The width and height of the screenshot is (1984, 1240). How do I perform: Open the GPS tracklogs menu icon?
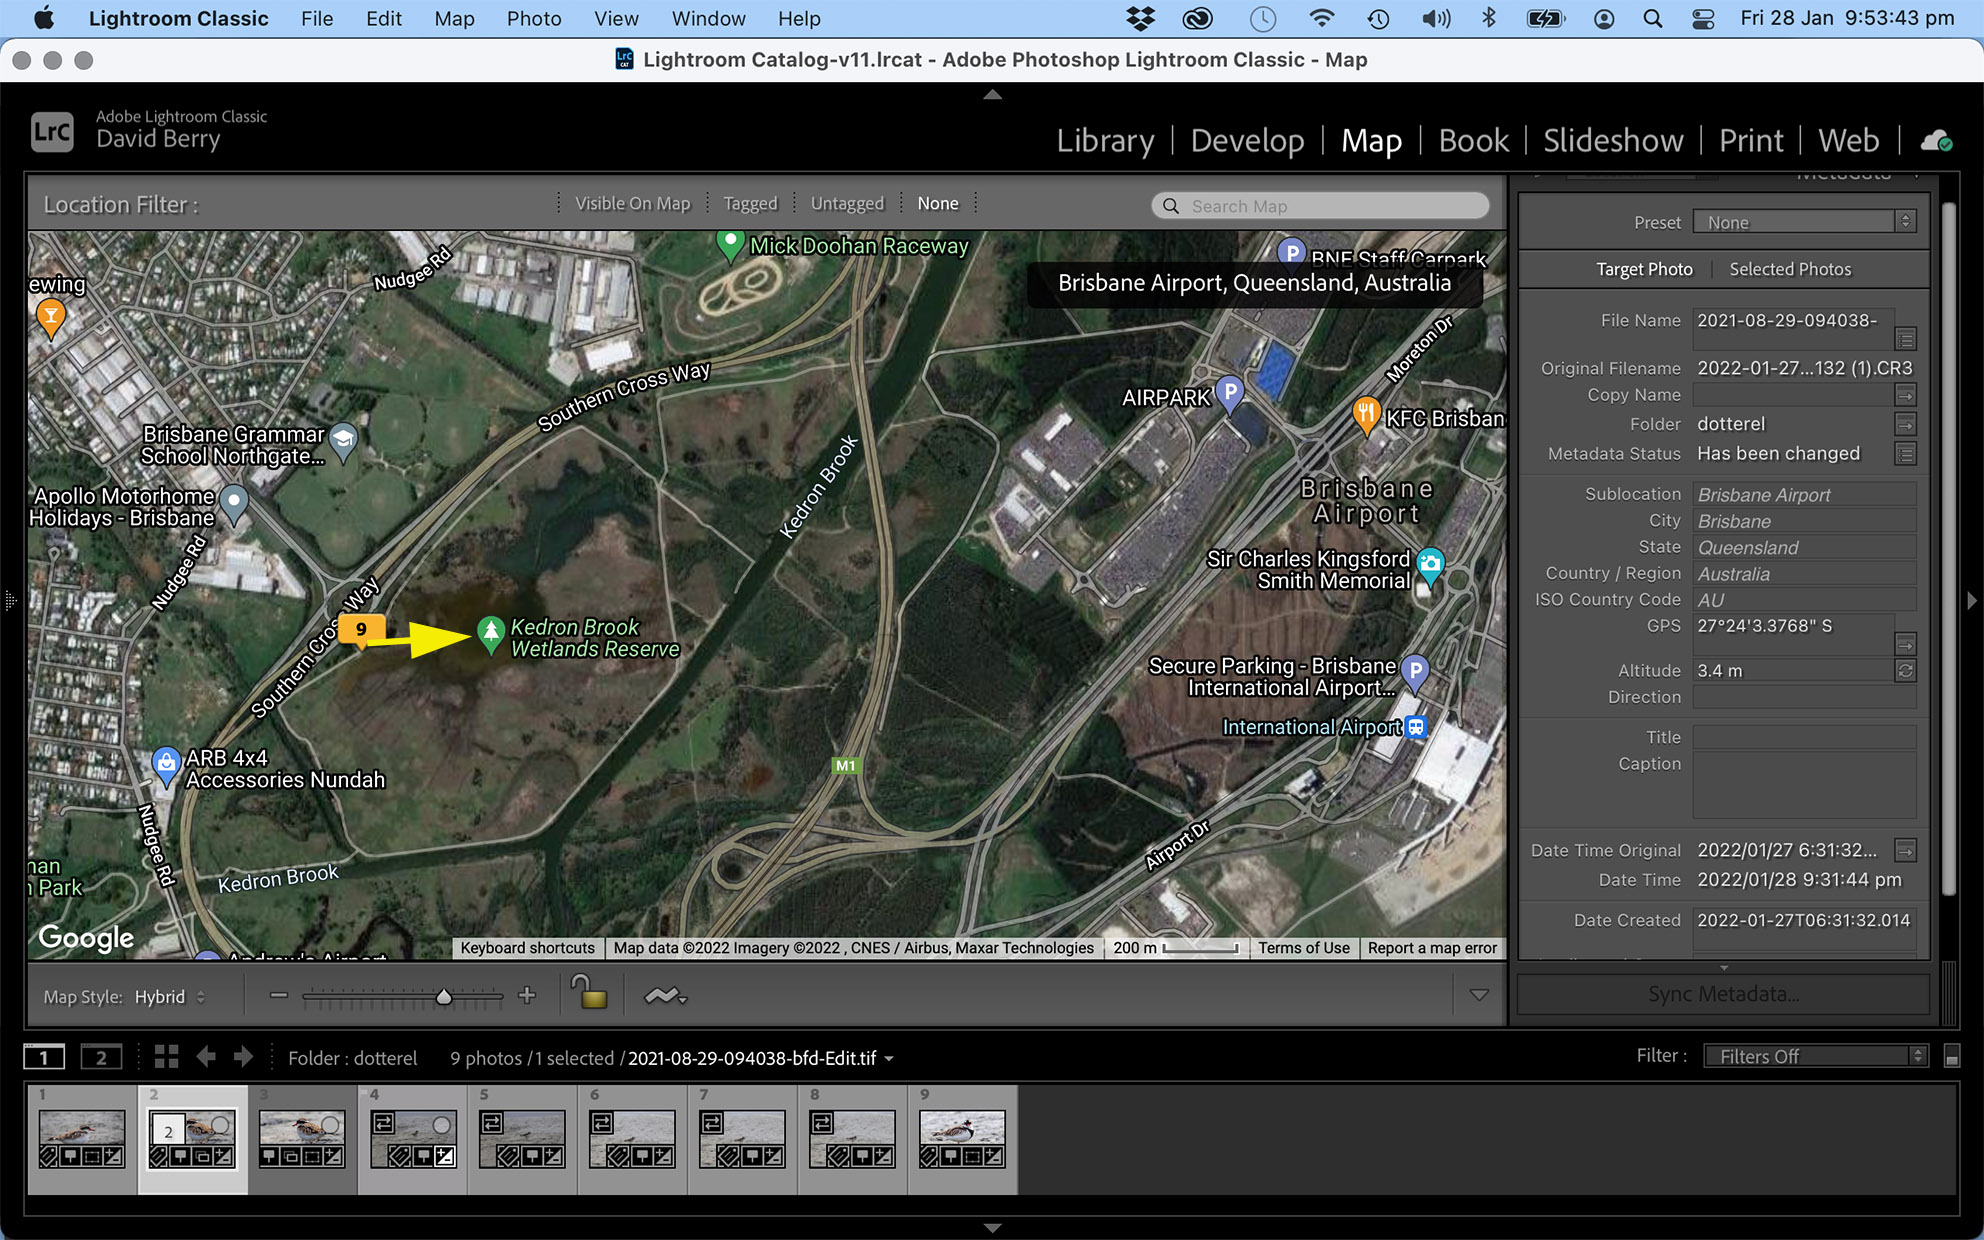tap(665, 996)
